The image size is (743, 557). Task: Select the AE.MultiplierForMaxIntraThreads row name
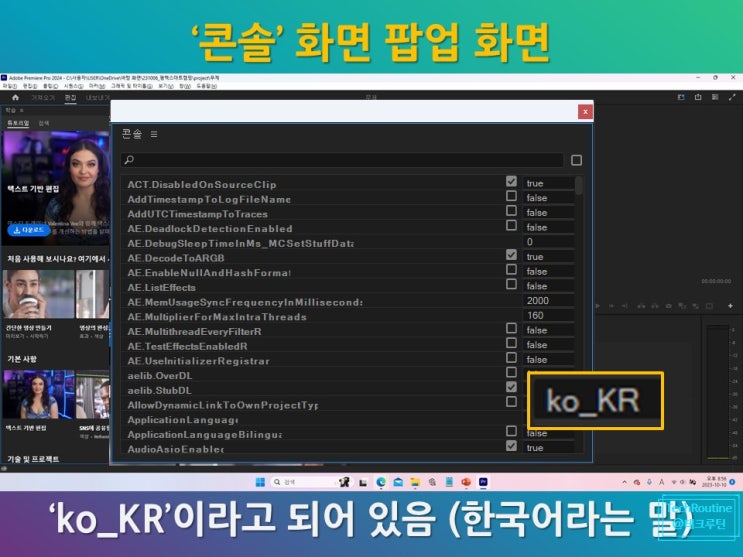click(217, 317)
